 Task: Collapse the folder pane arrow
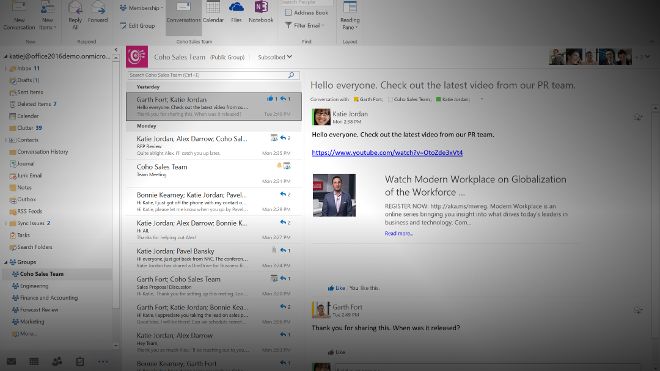point(116,50)
